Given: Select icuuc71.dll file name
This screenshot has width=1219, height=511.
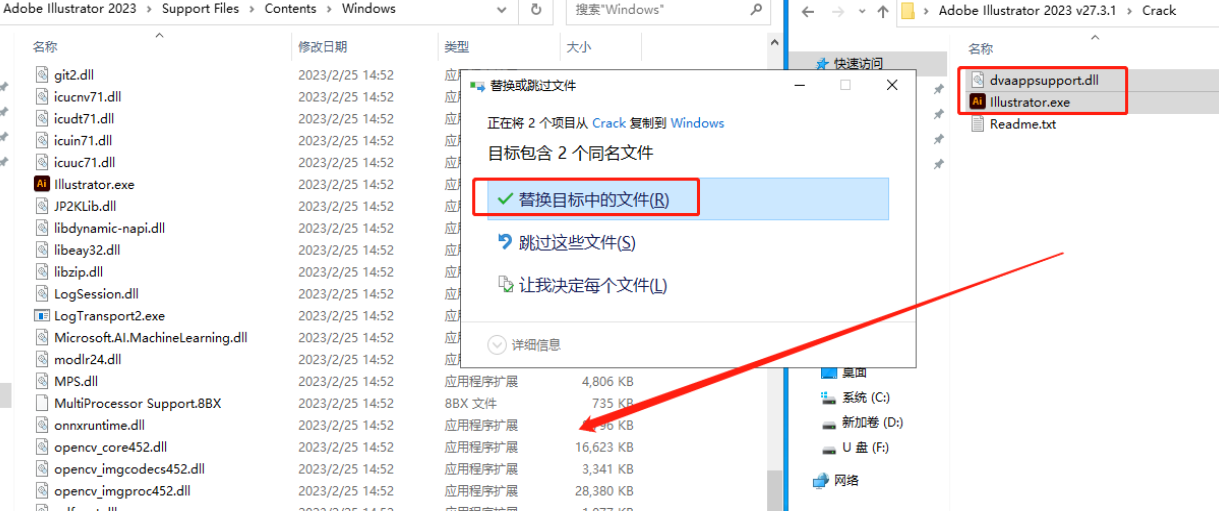Looking at the screenshot, I should [84, 163].
